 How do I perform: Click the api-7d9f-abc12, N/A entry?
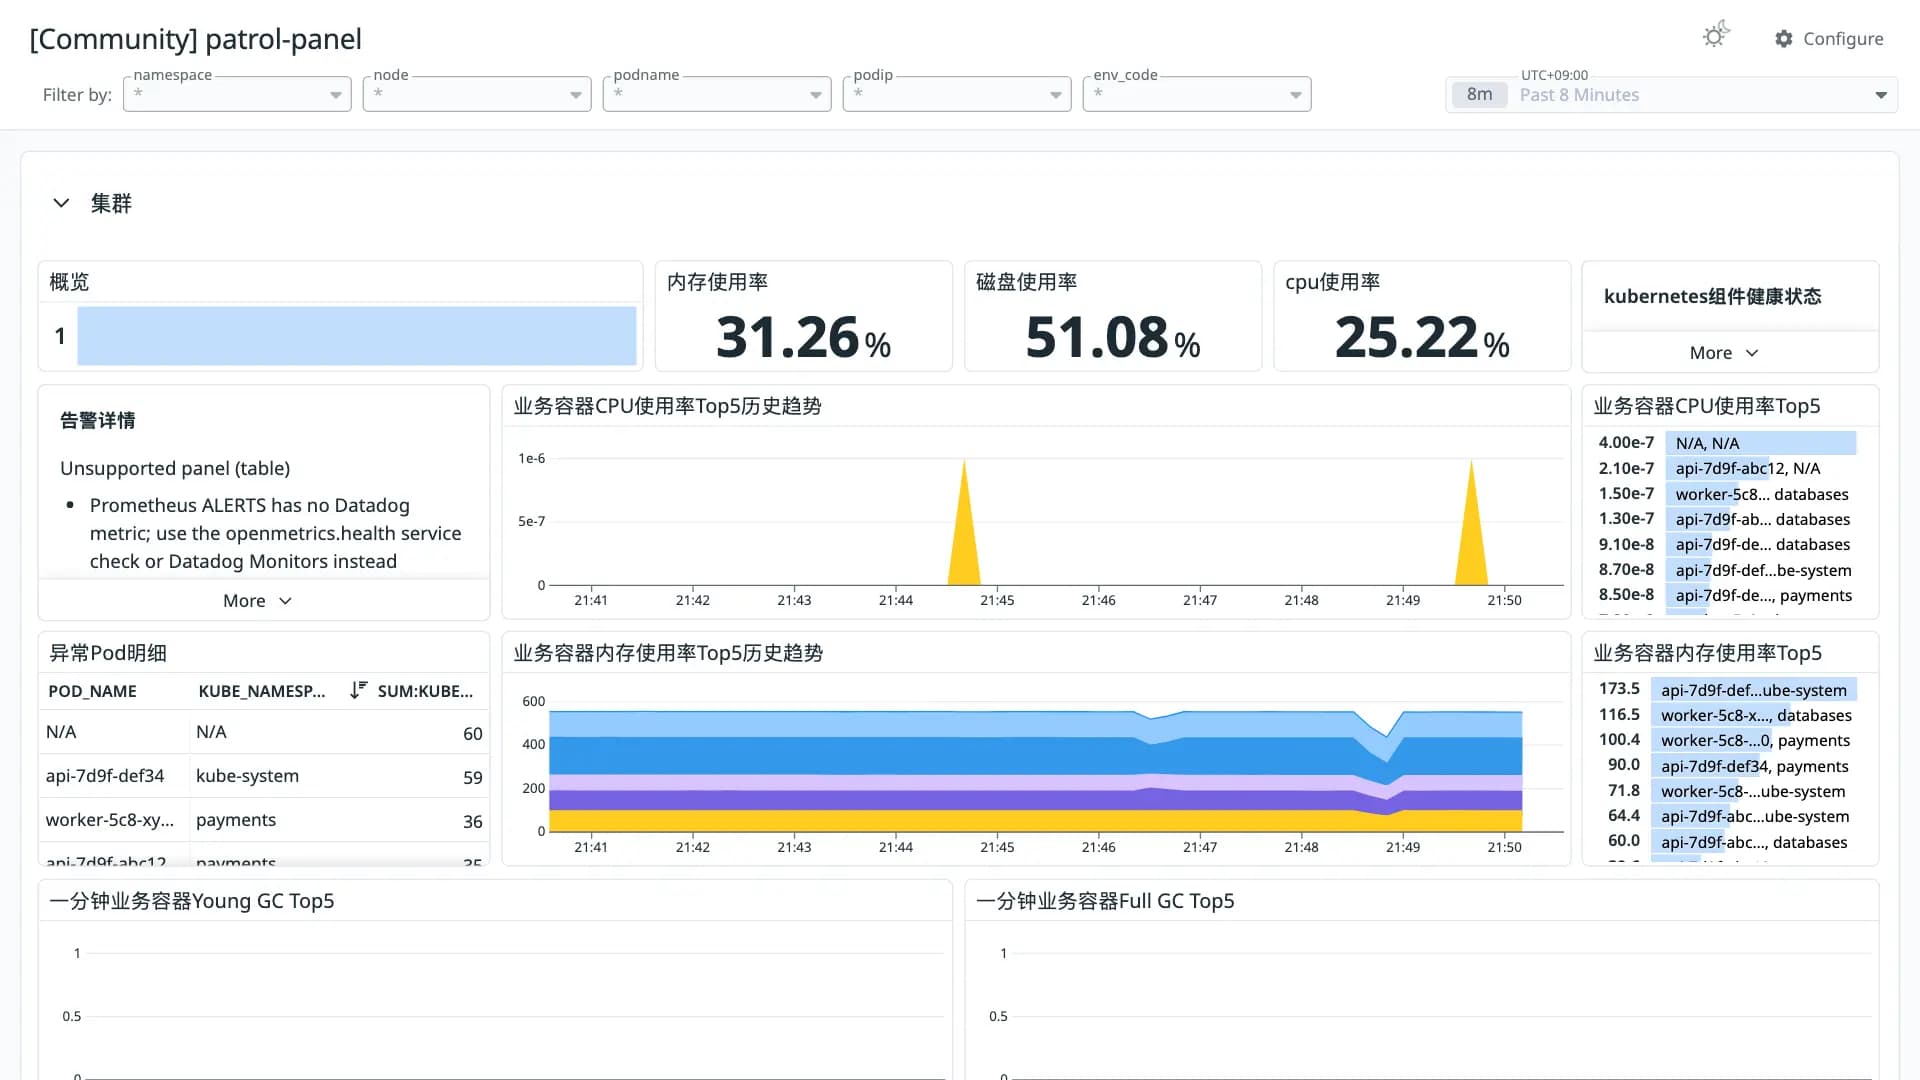tap(1747, 468)
